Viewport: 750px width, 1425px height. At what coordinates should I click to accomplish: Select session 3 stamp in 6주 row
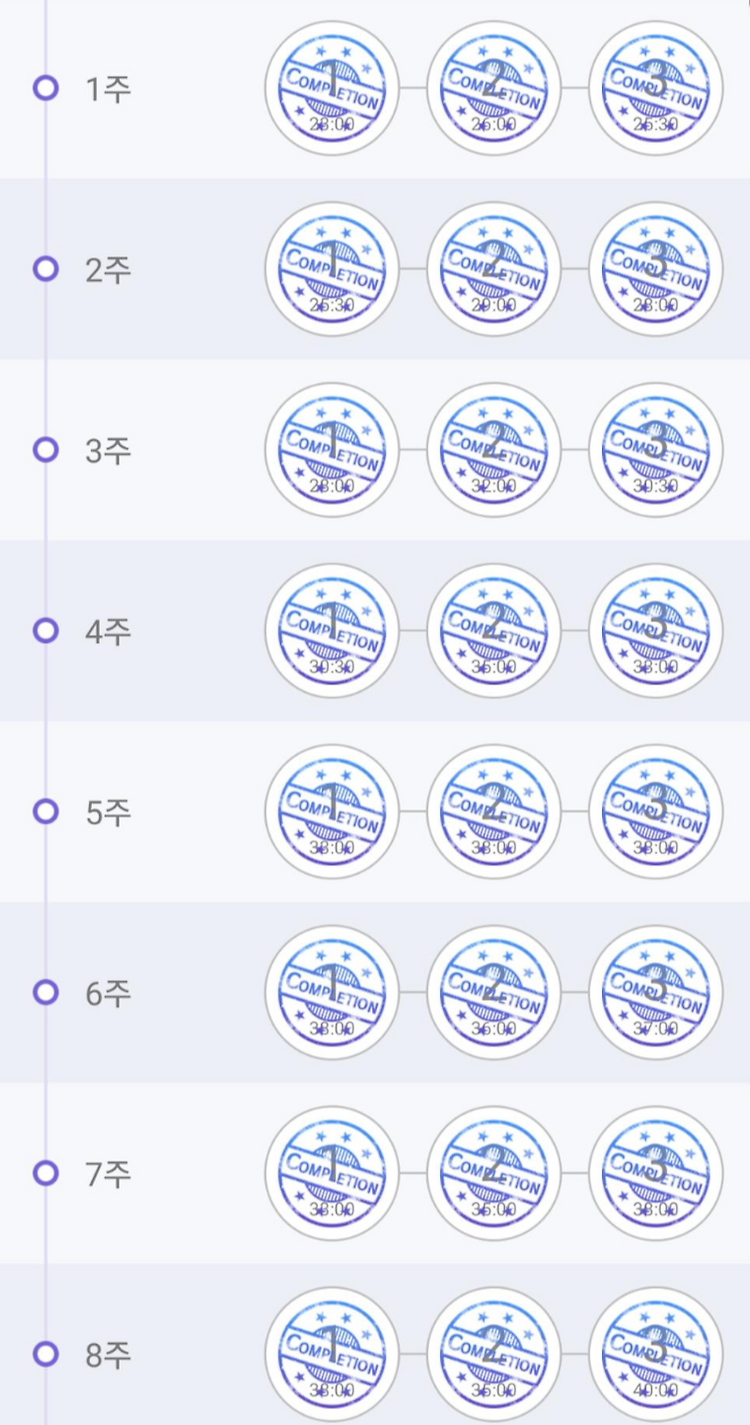point(656,992)
